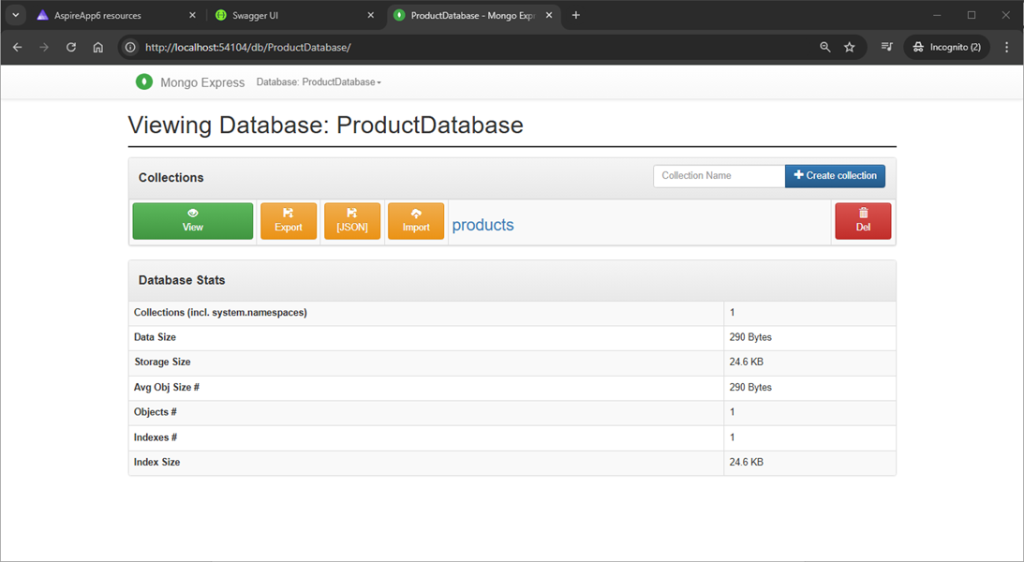Click the zoom magnifier icon in address bar

pyautogui.click(x=825, y=47)
